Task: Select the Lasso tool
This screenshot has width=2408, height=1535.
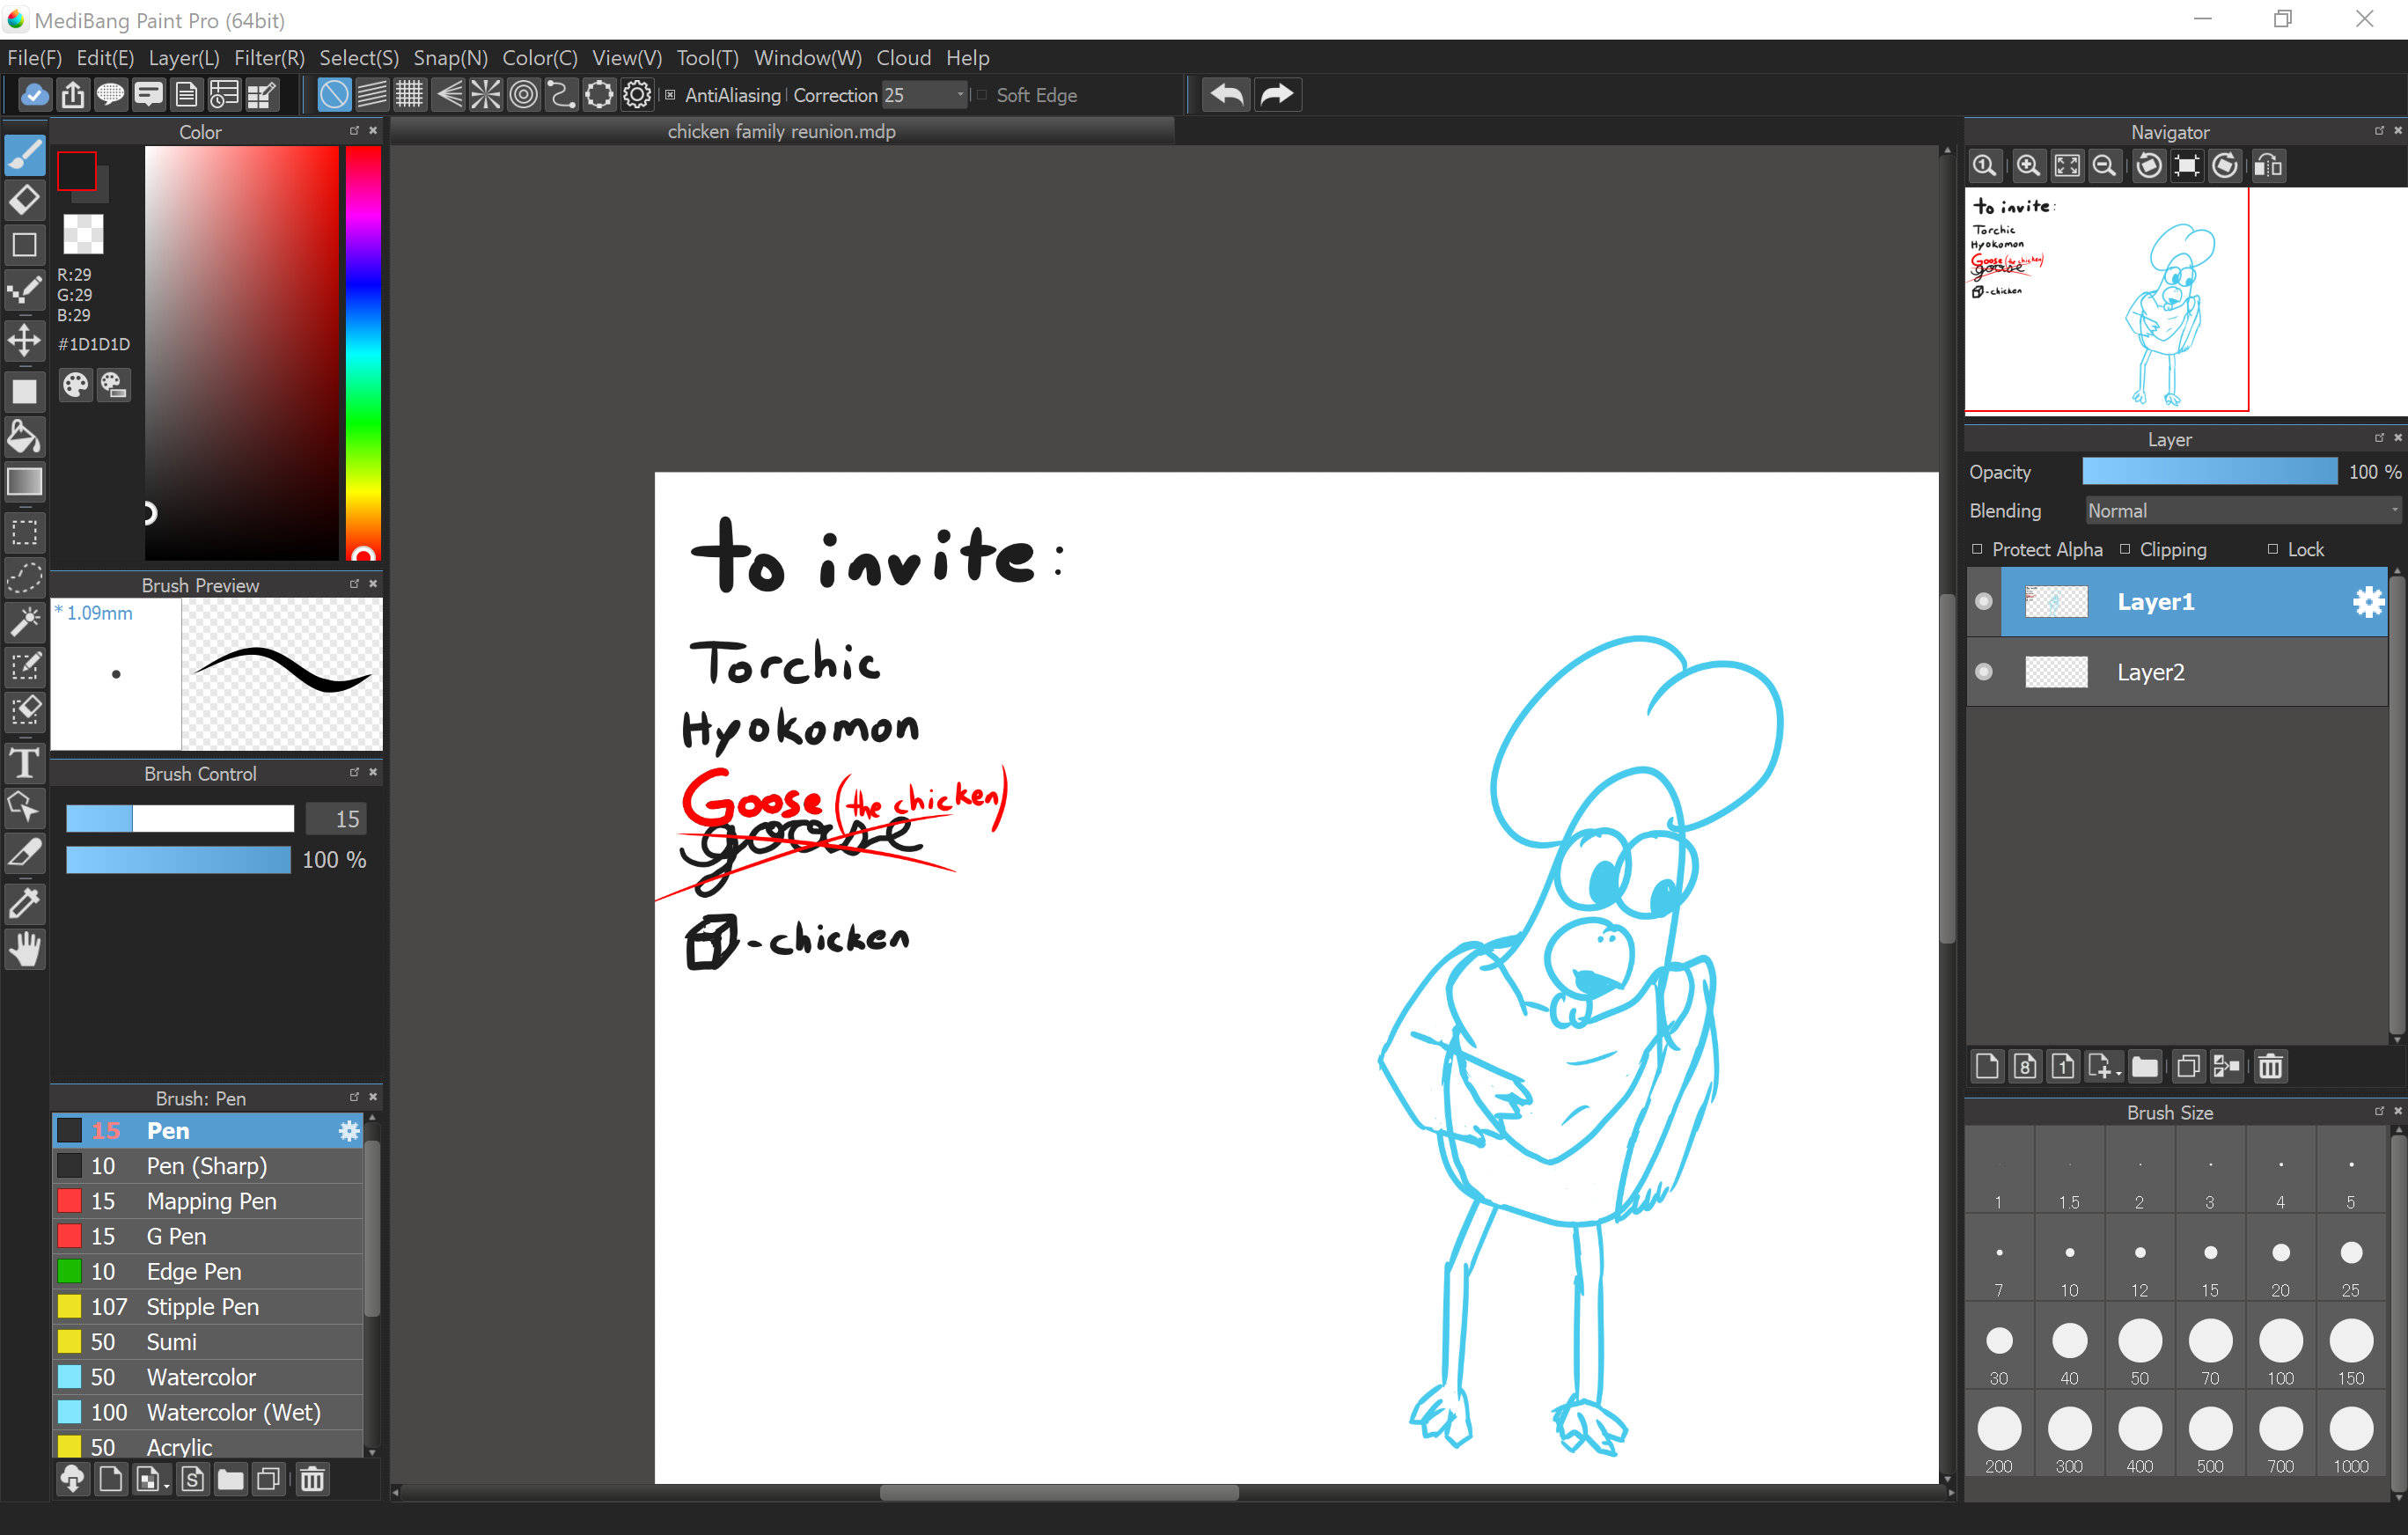Action: point(25,577)
